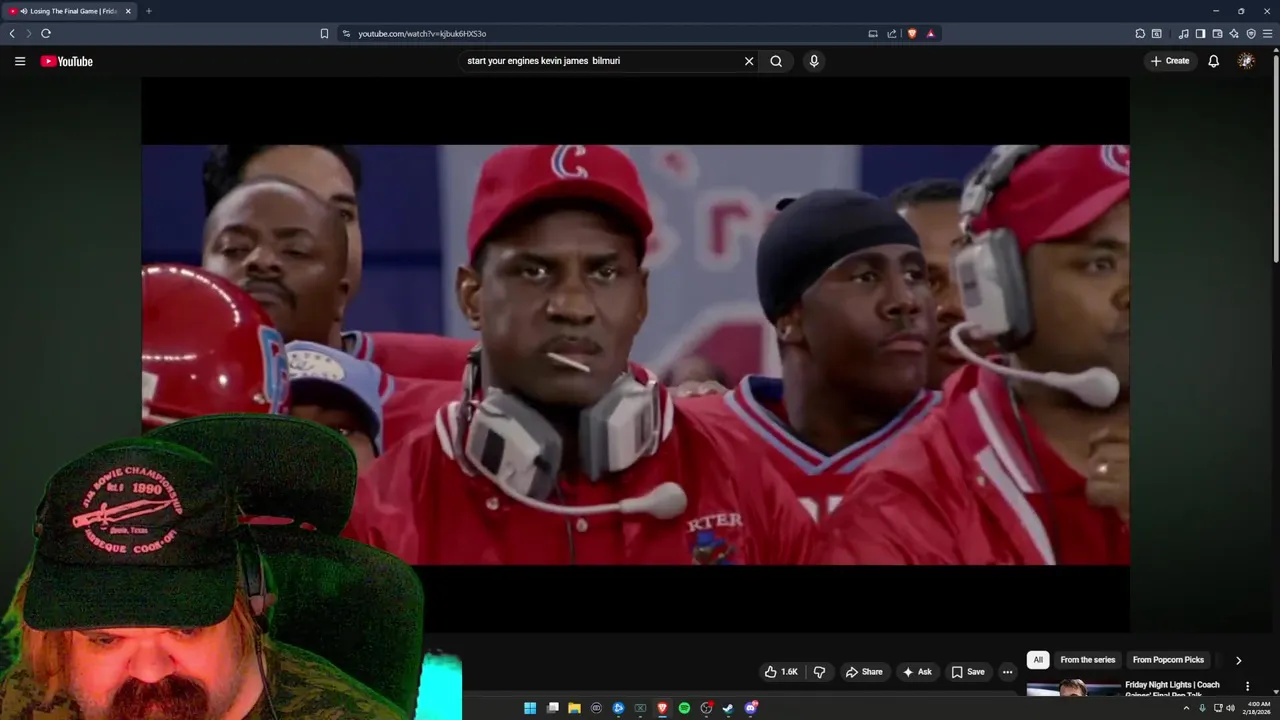Open the Windows Start menu
This screenshot has height=720, width=1280.
[x=530, y=708]
